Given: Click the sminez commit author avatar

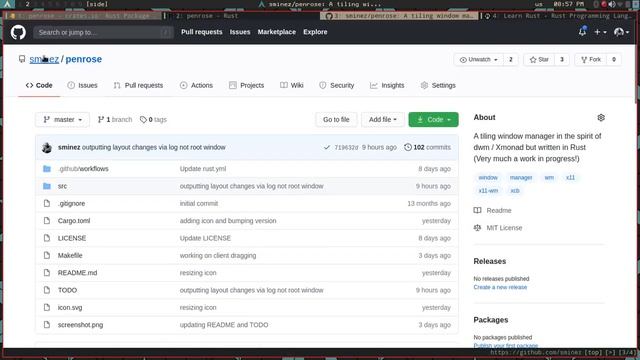Looking at the screenshot, I should tap(47, 147).
